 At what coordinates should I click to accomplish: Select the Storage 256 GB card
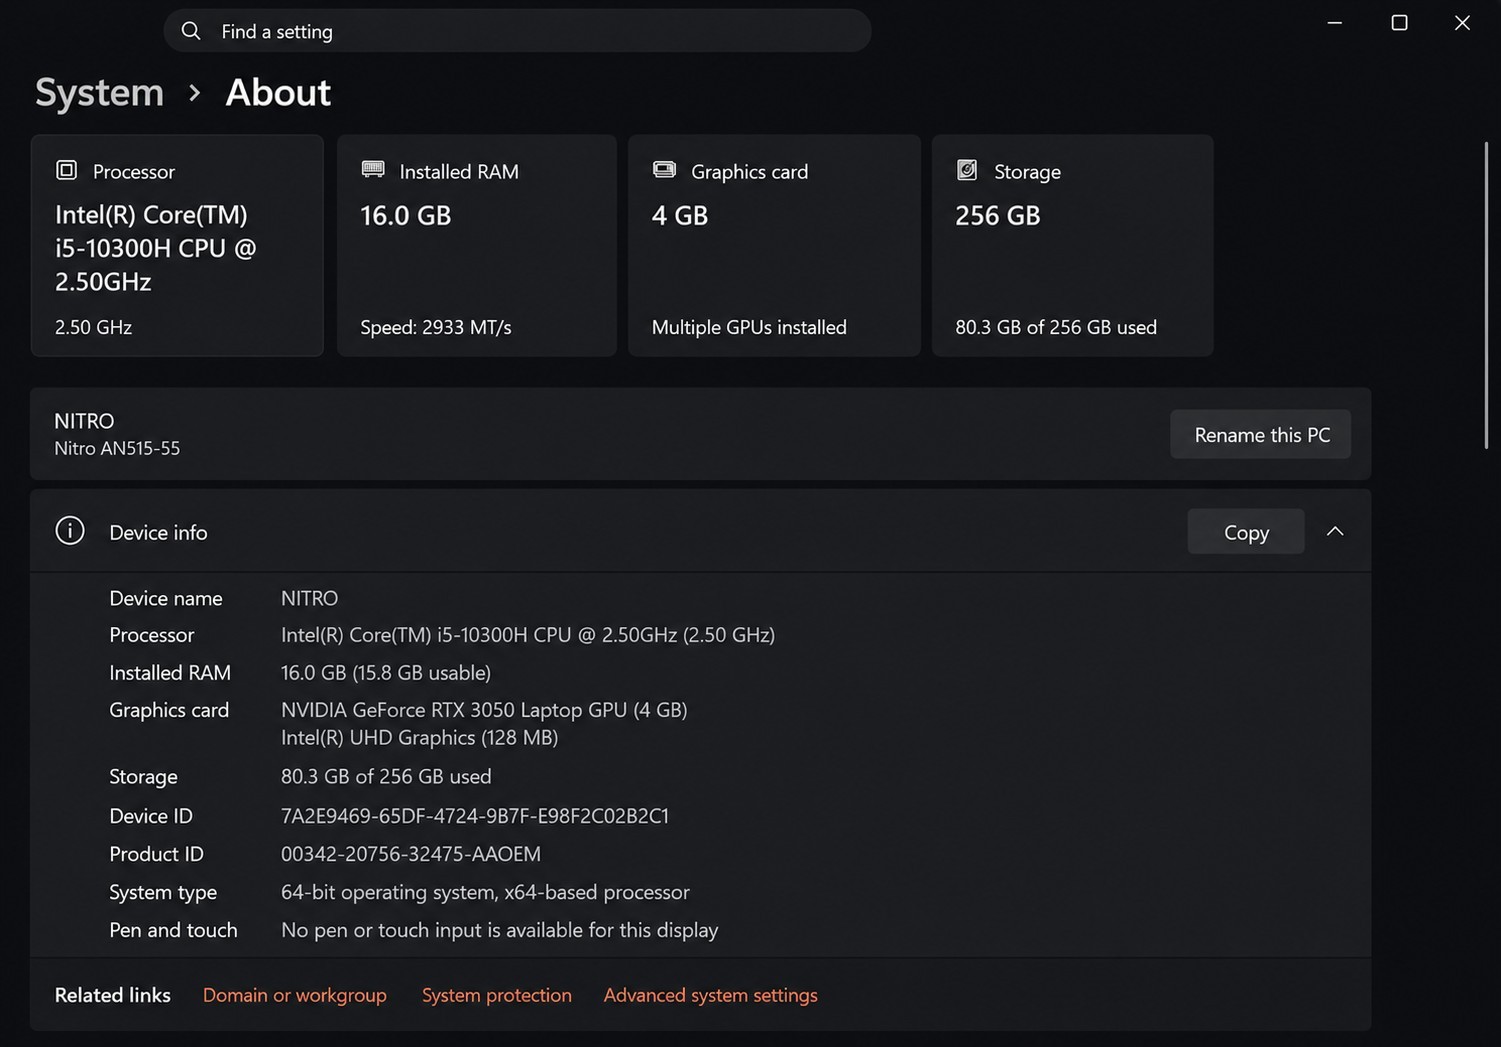(1072, 245)
